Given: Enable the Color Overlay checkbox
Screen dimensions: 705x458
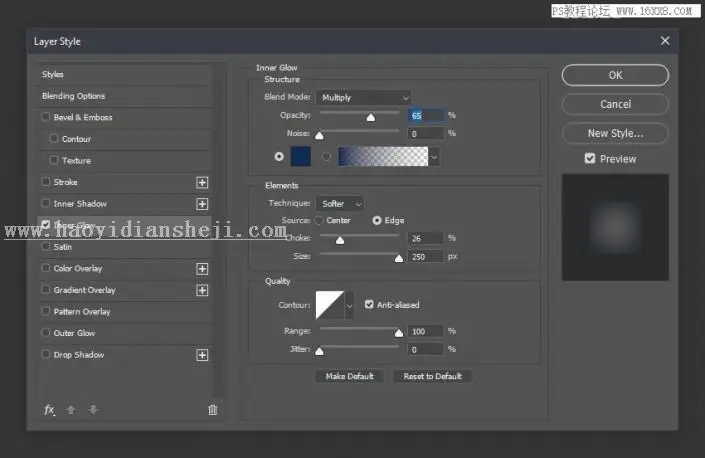Looking at the screenshot, I should coord(45,268).
